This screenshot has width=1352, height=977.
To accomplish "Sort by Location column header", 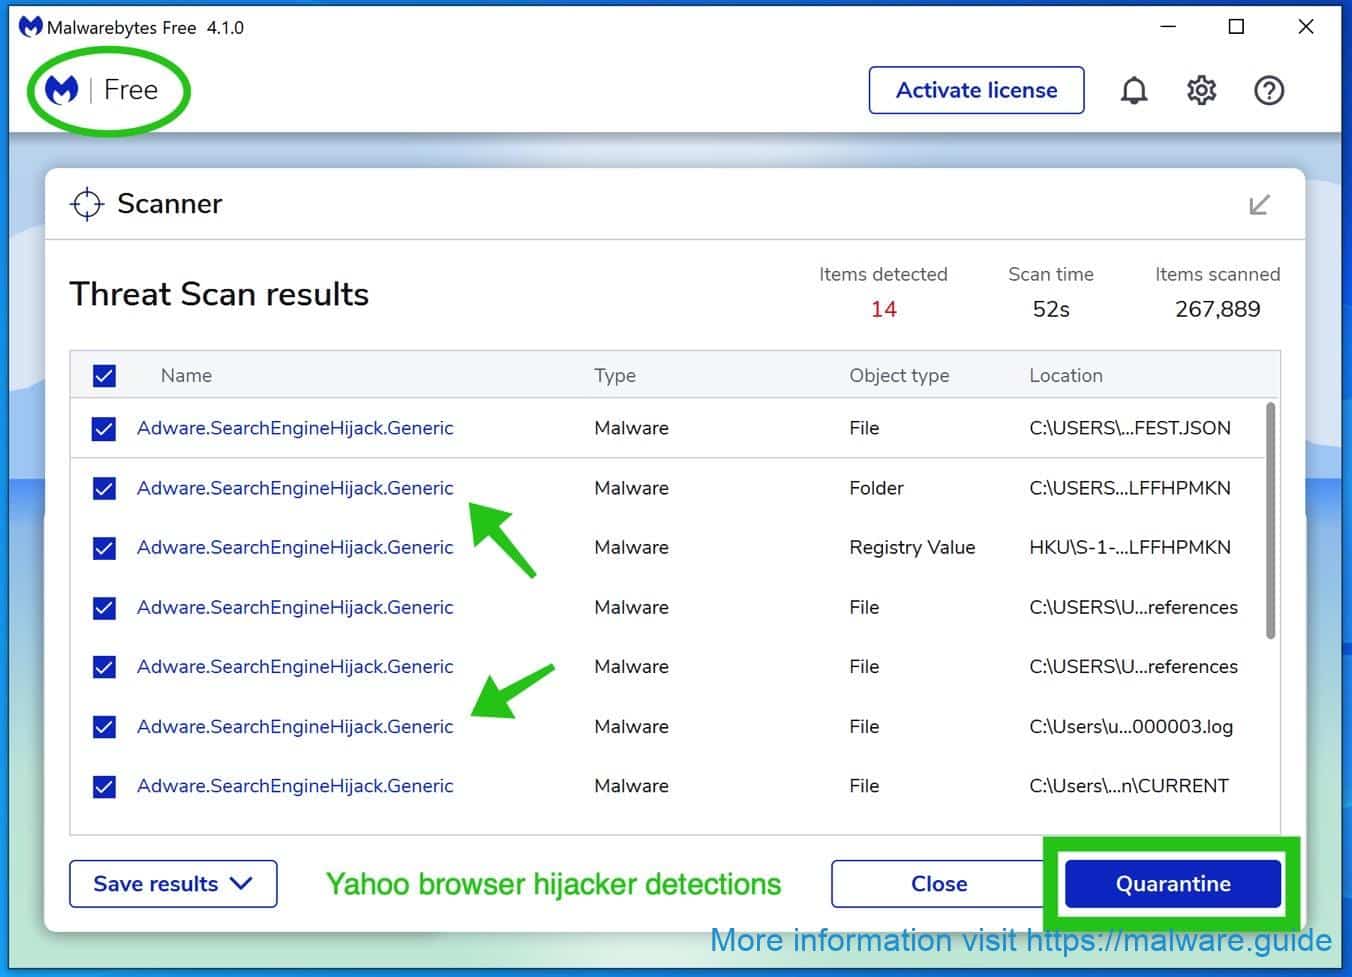I will (1066, 376).
